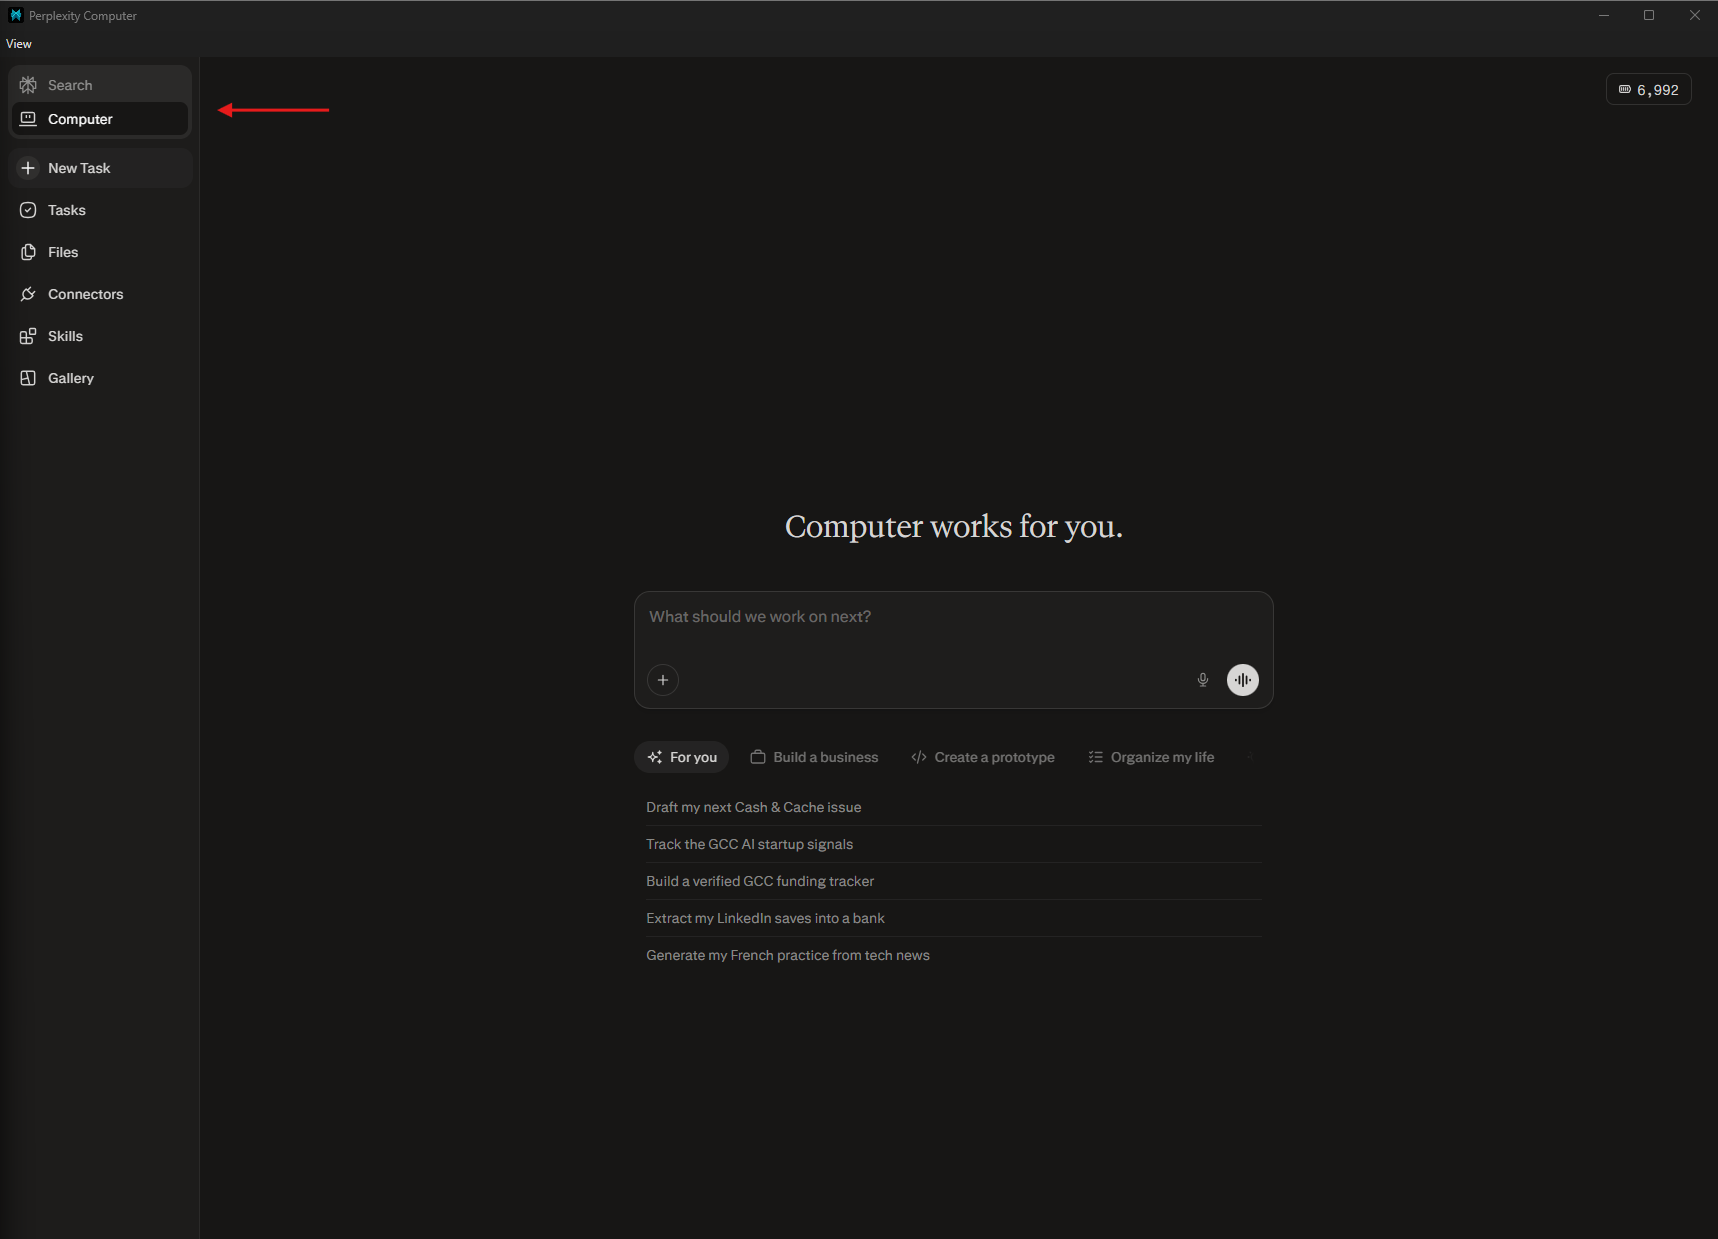Select the 'For you' suggestions tab
This screenshot has height=1239, width=1718.
point(682,757)
